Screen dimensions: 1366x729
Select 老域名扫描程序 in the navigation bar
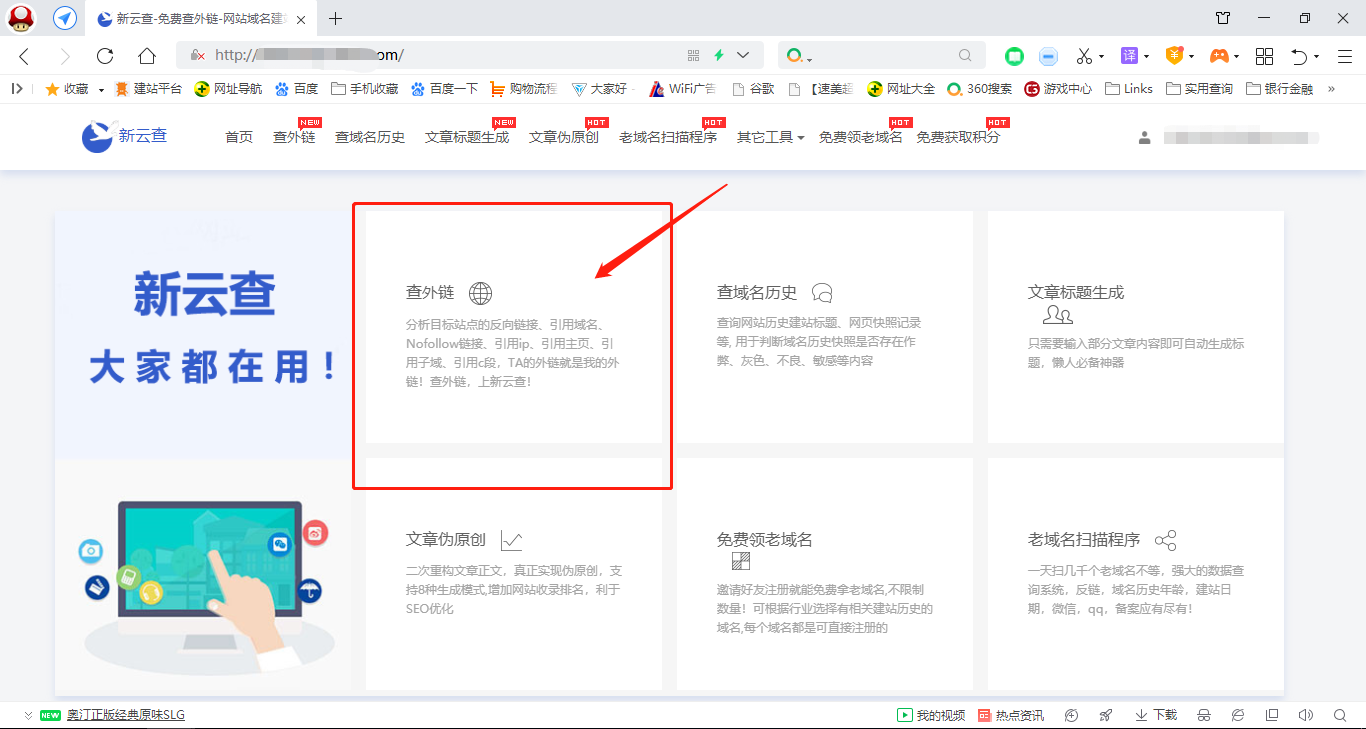tap(668, 137)
